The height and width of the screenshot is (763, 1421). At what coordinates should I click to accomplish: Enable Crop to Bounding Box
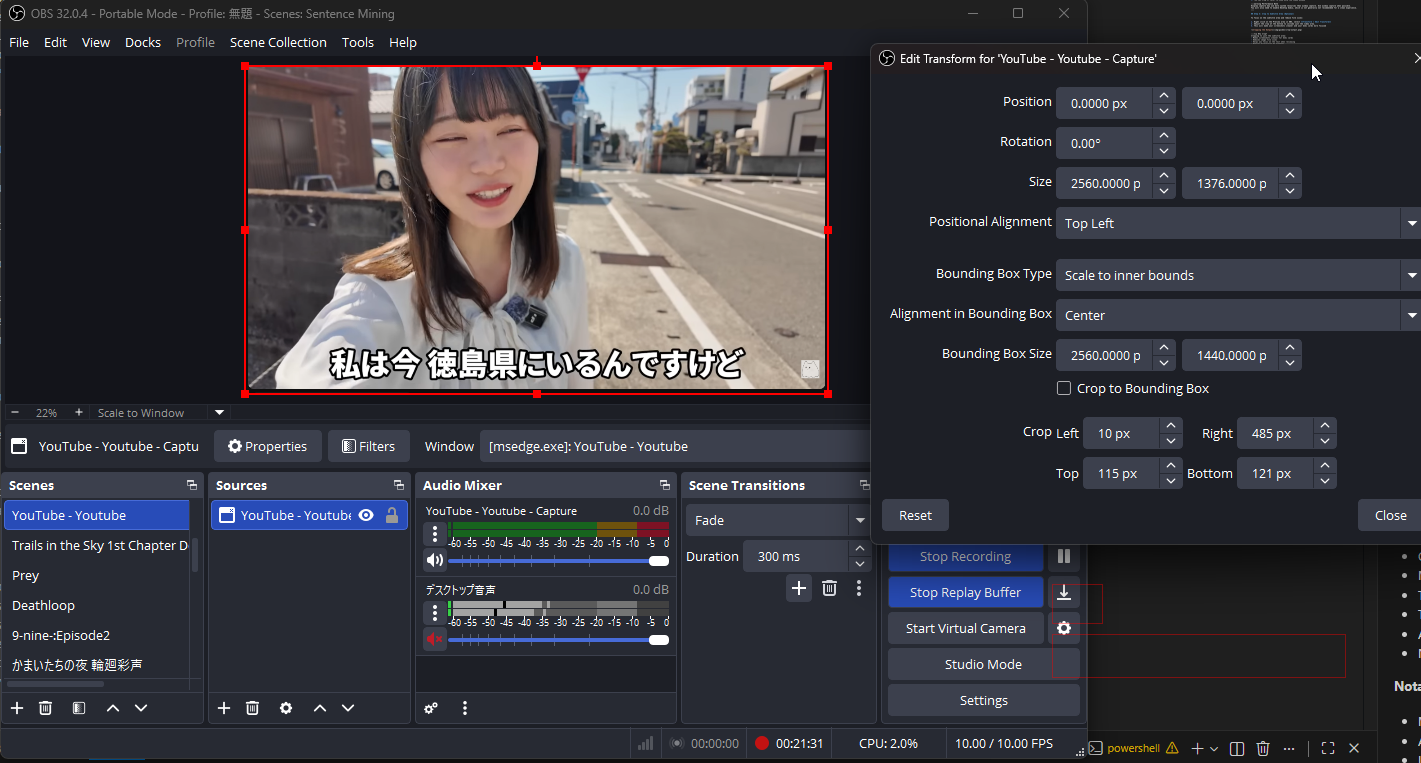tap(1065, 388)
